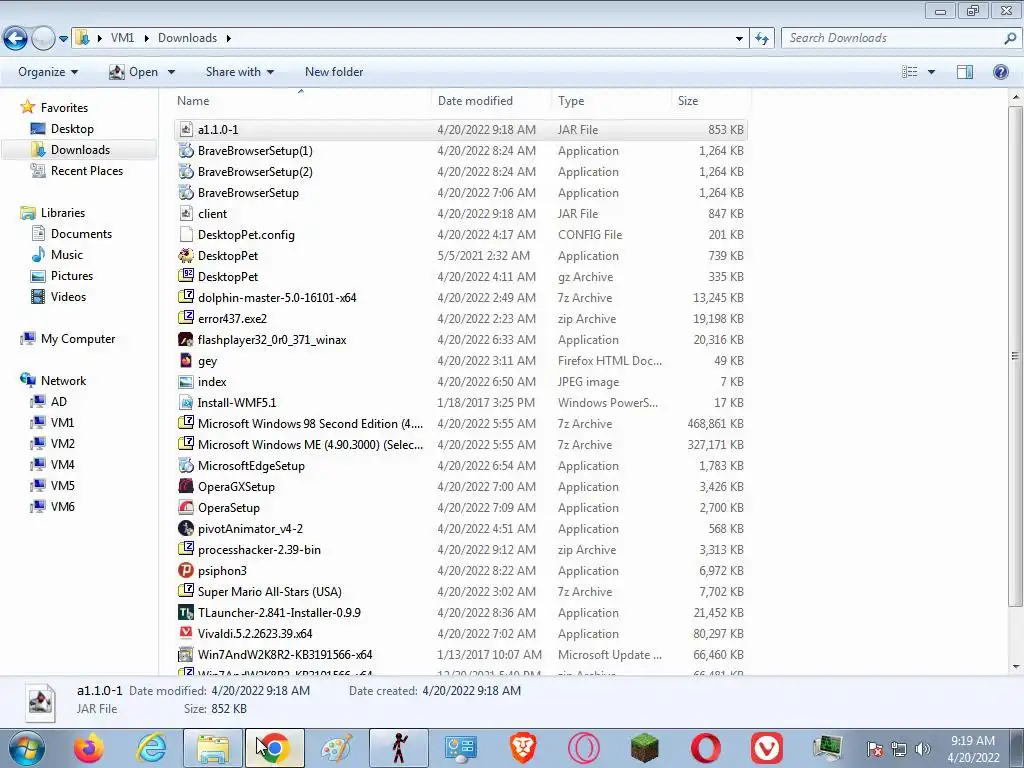
Task: Select the DesktopPet application sheep icon
Action: [186, 255]
